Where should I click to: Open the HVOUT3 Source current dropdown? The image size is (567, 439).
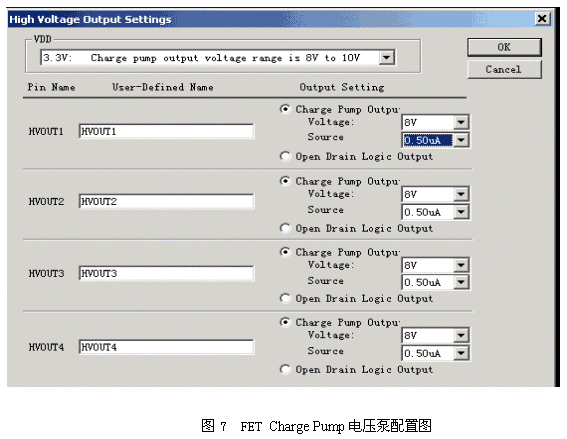[461, 282]
